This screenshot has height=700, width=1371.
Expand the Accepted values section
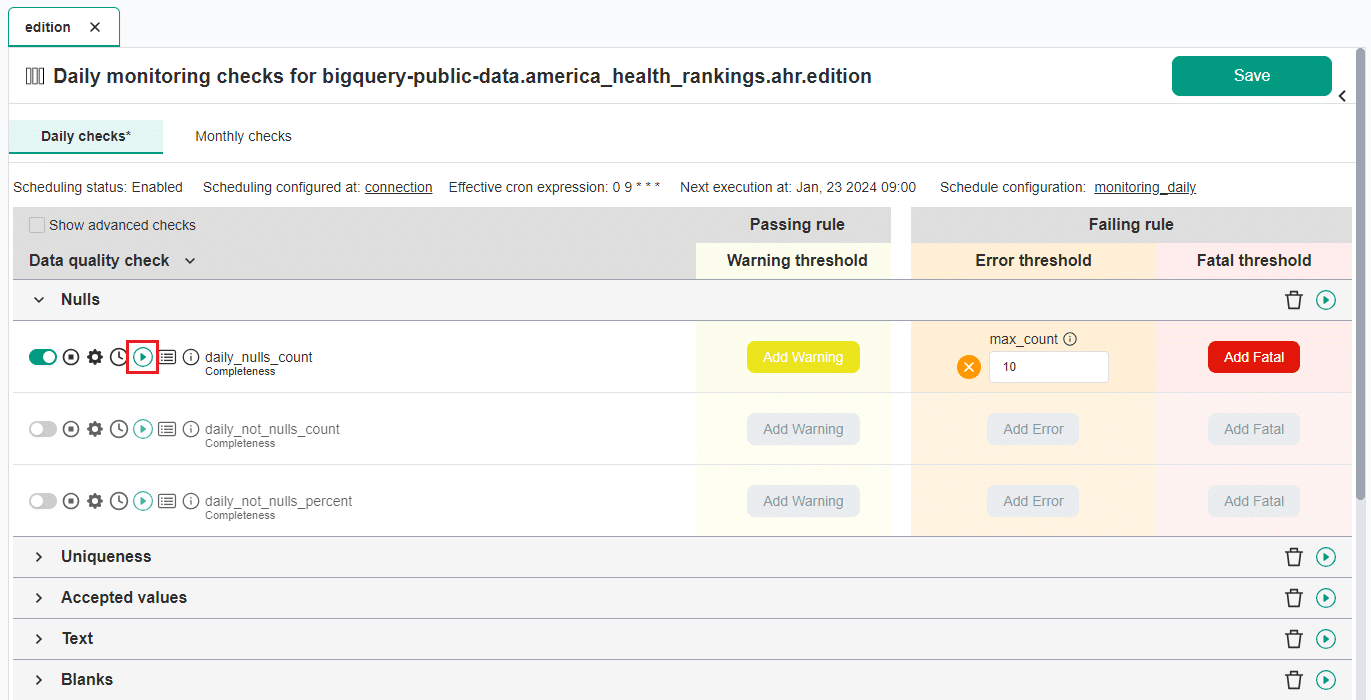click(x=38, y=597)
